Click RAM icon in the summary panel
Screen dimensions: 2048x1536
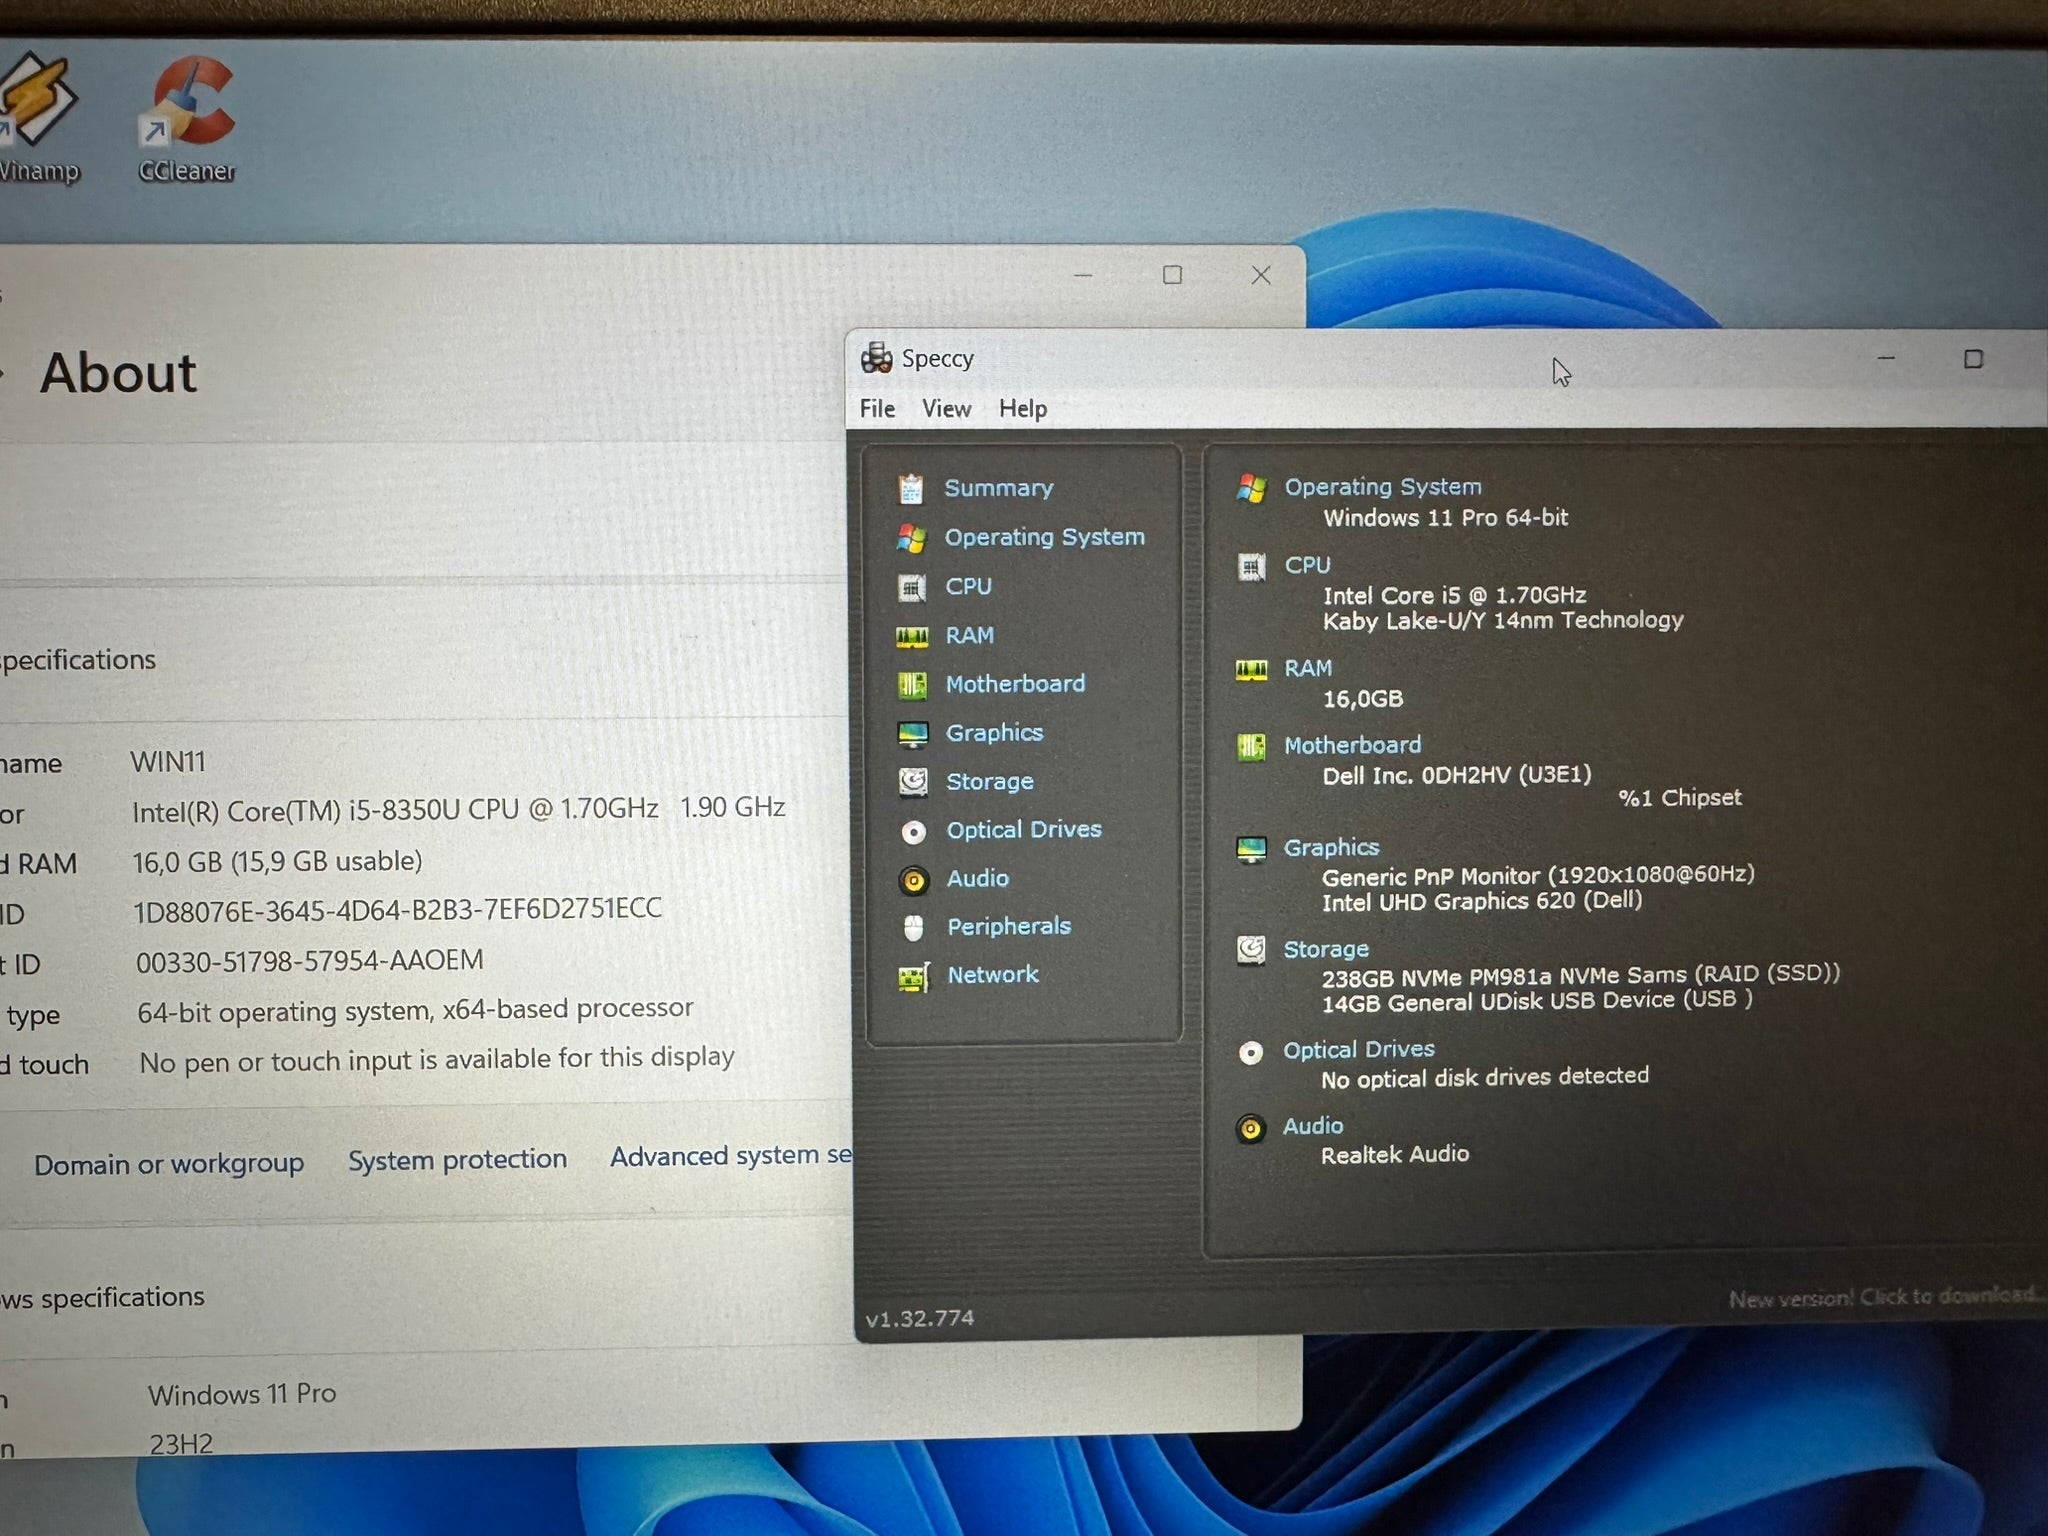tap(1251, 670)
